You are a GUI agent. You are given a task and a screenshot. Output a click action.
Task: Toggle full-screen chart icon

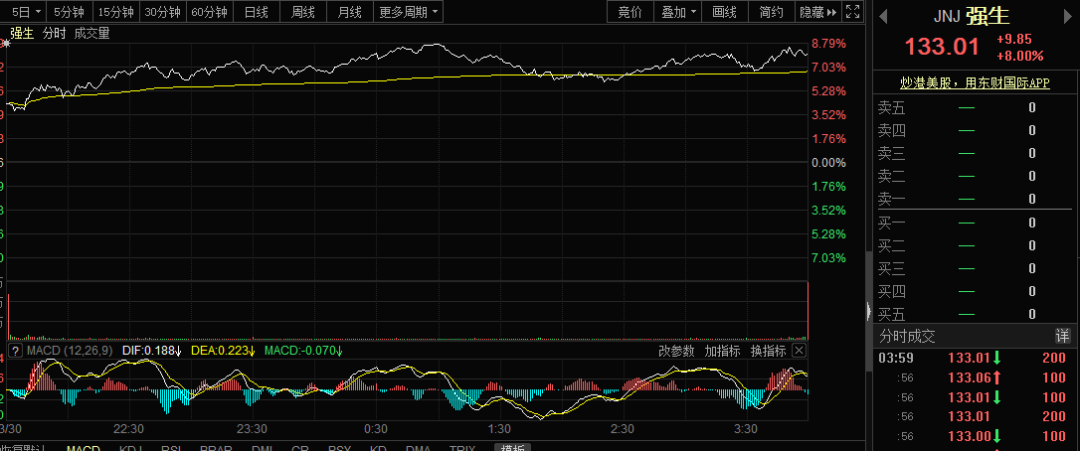click(x=852, y=12)
